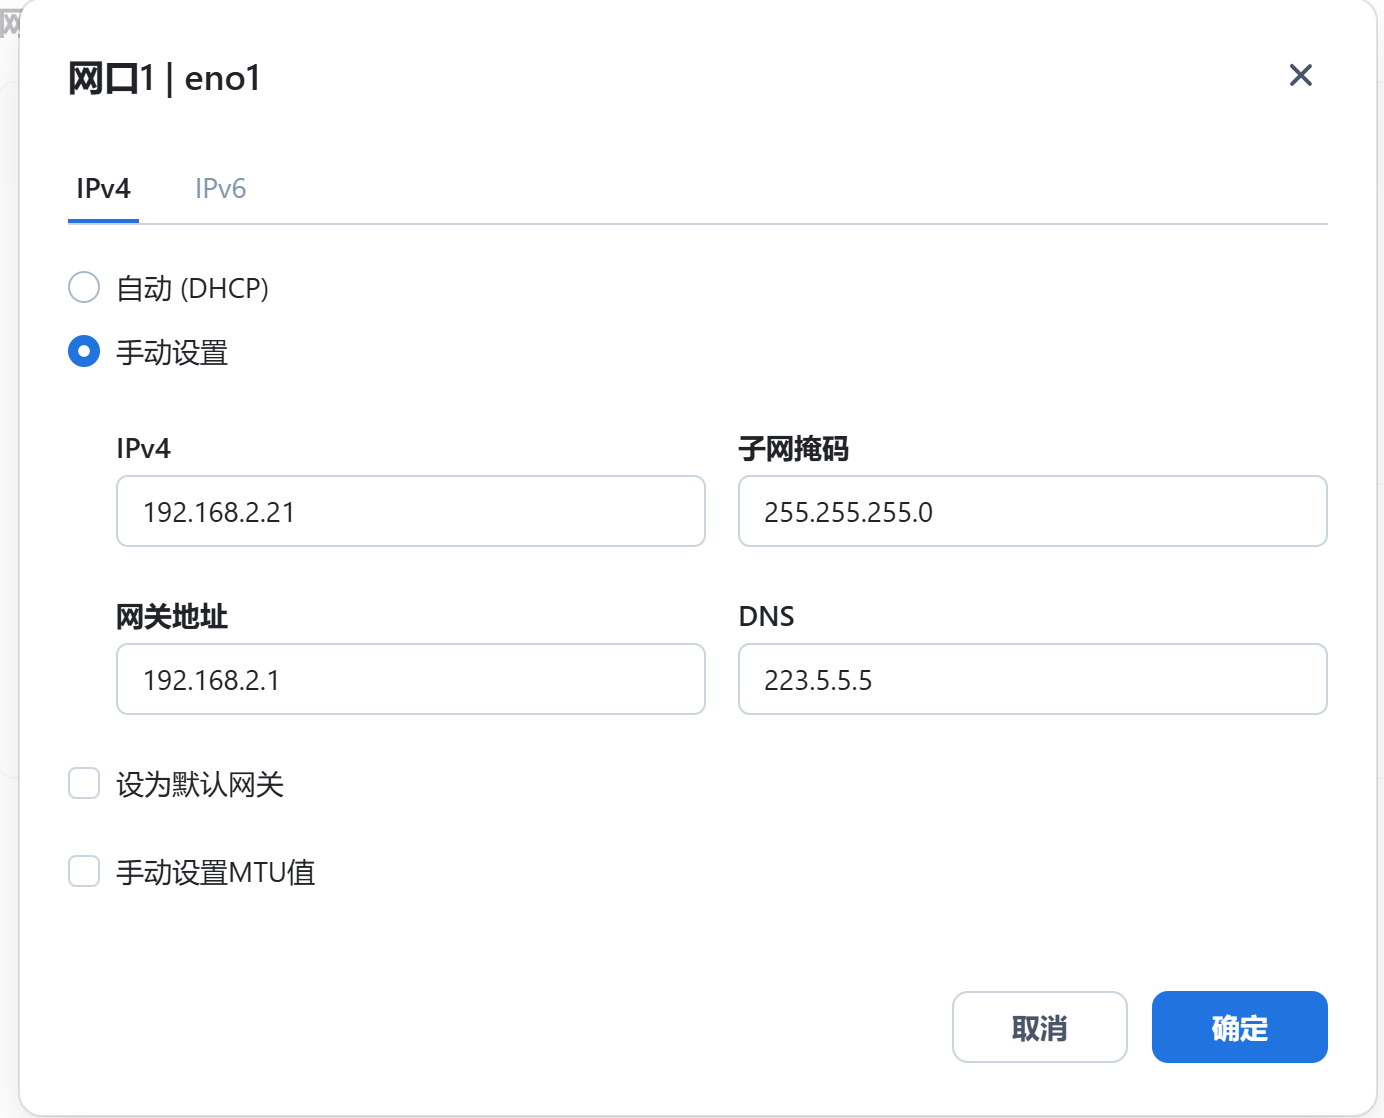Click the IPv4 address field 192.168.2.21
Screen dimensions: 1384x1118
pos(411,511)
